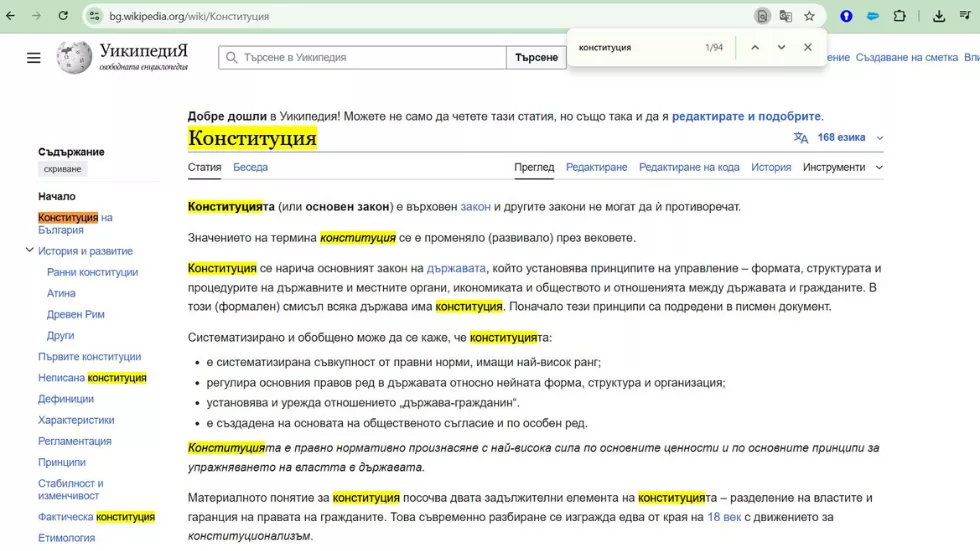This screenshot has width=980, height=551.
Task: Click the browser back arrow
Action: coord(11,16)
